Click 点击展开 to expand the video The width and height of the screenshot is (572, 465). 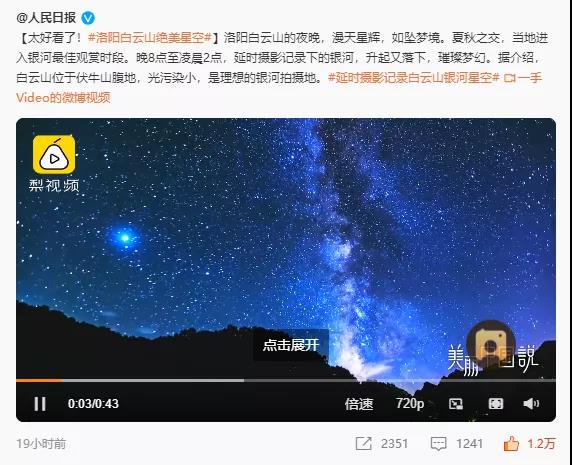point(291,345)
